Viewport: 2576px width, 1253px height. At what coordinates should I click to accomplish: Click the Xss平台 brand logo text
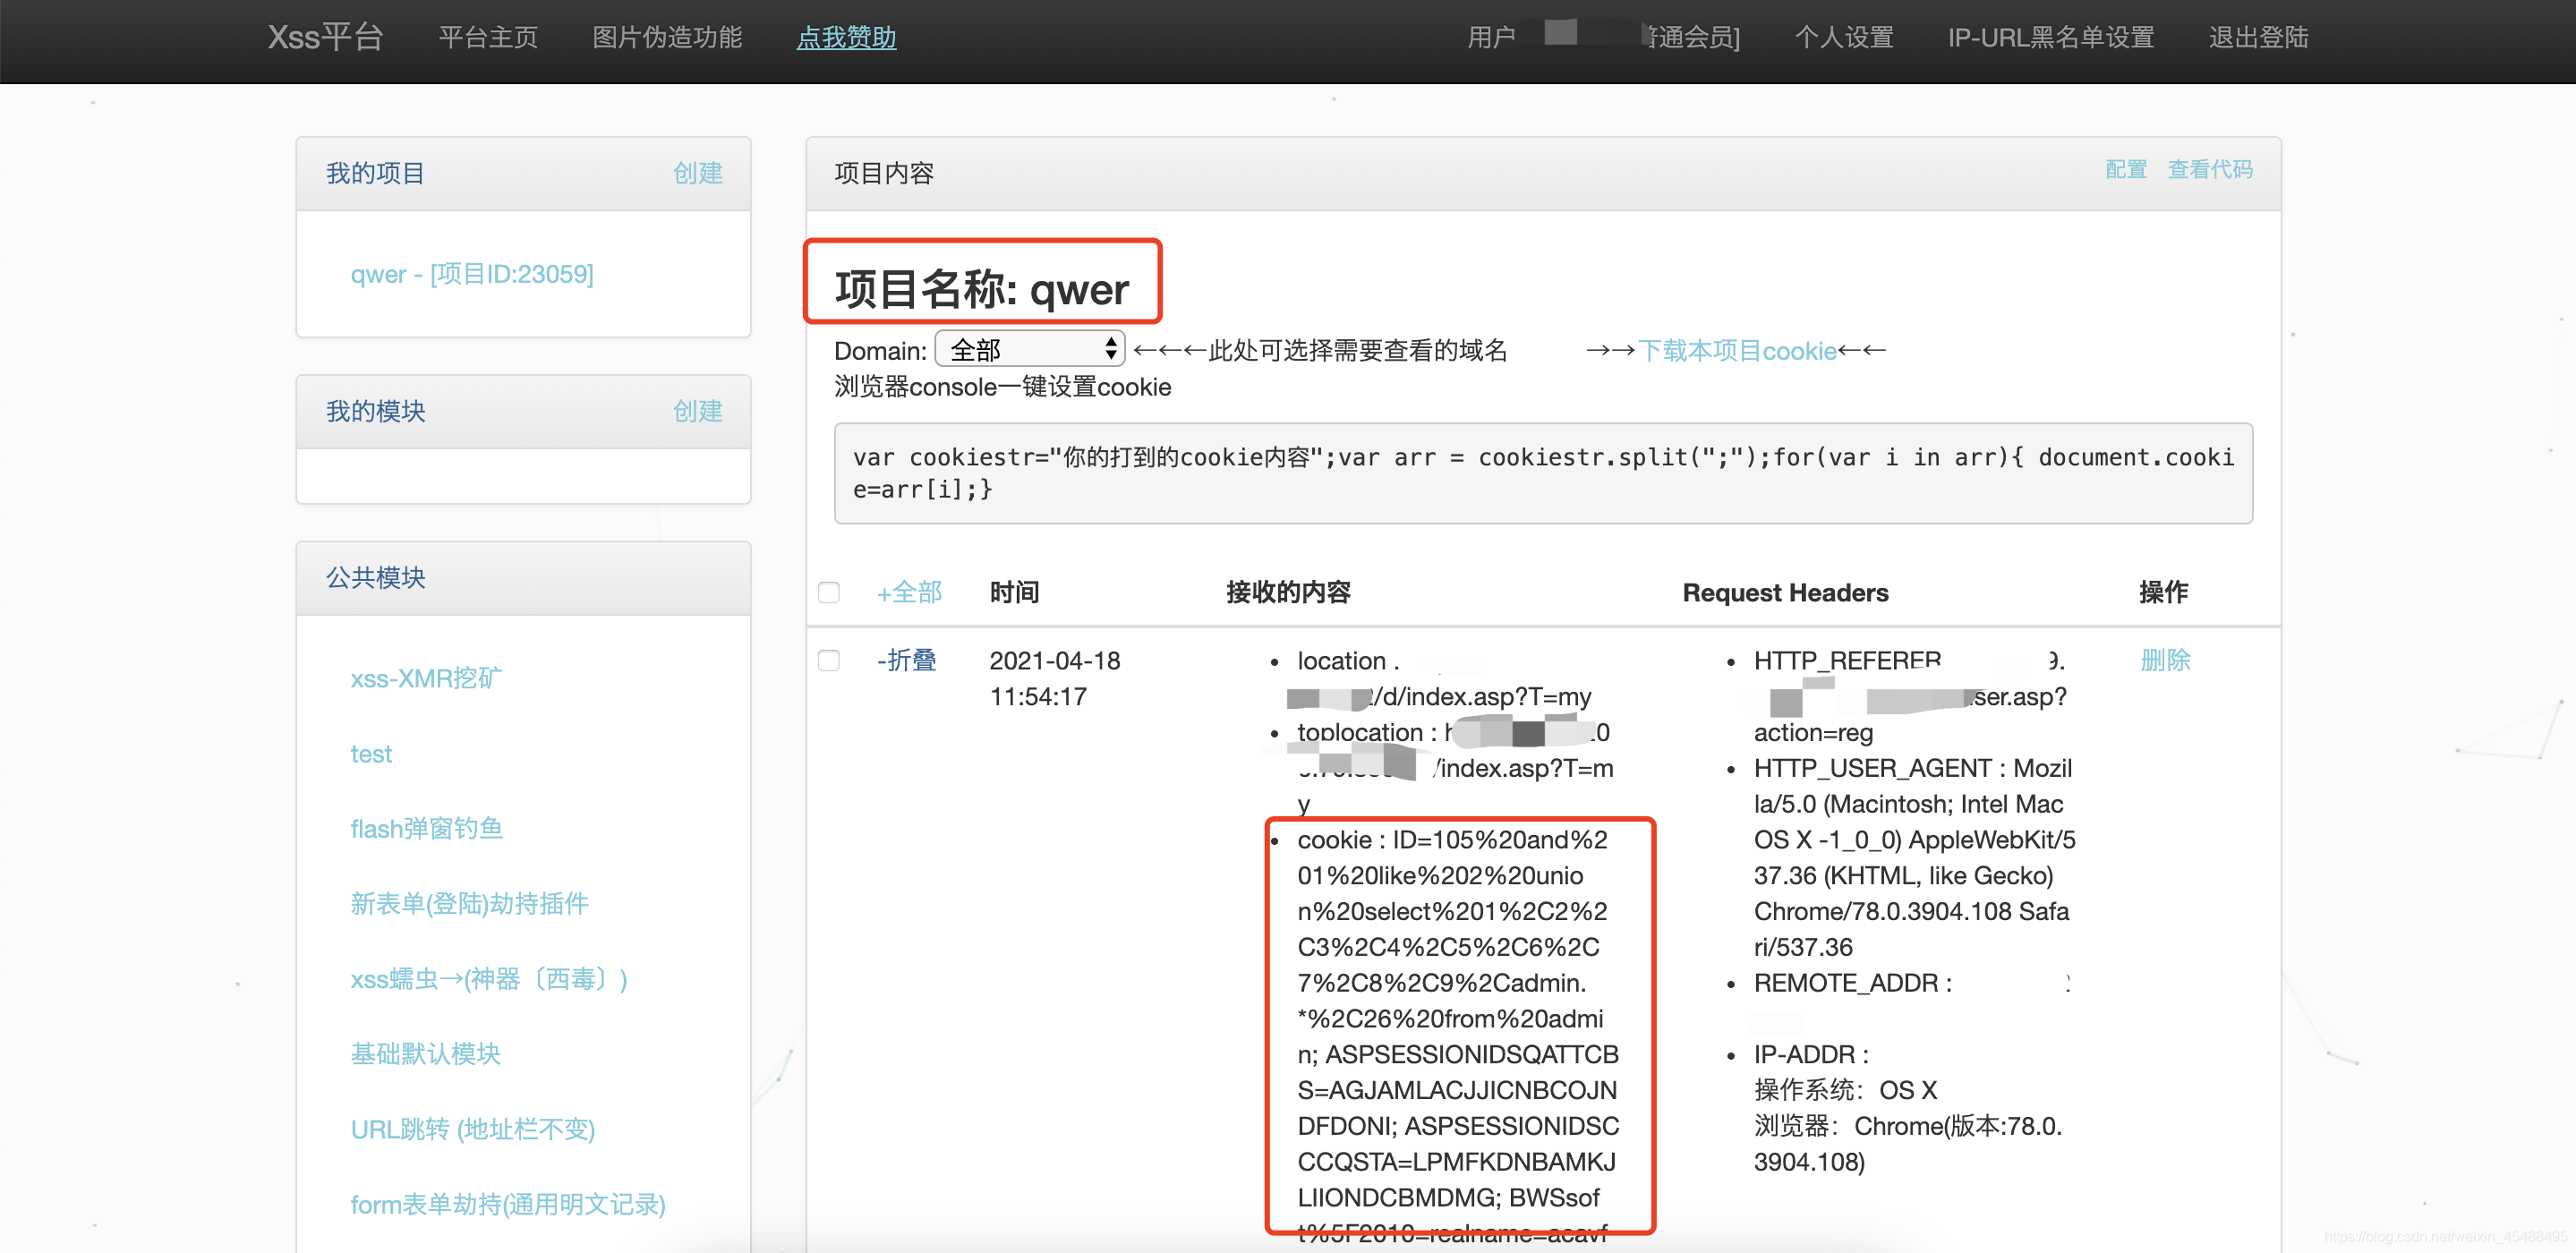pos(325,37)
